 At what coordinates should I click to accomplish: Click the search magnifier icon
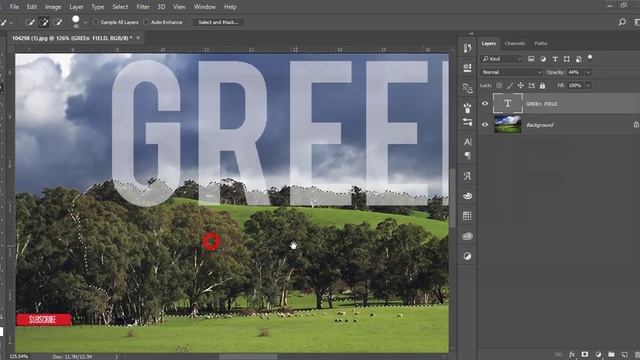point(622,22)
